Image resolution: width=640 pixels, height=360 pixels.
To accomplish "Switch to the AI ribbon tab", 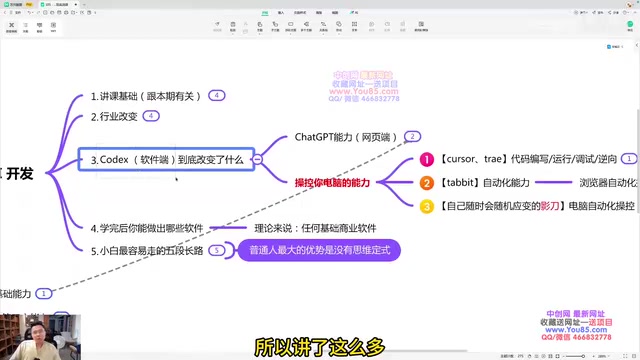I will click(x=354, y=13).
